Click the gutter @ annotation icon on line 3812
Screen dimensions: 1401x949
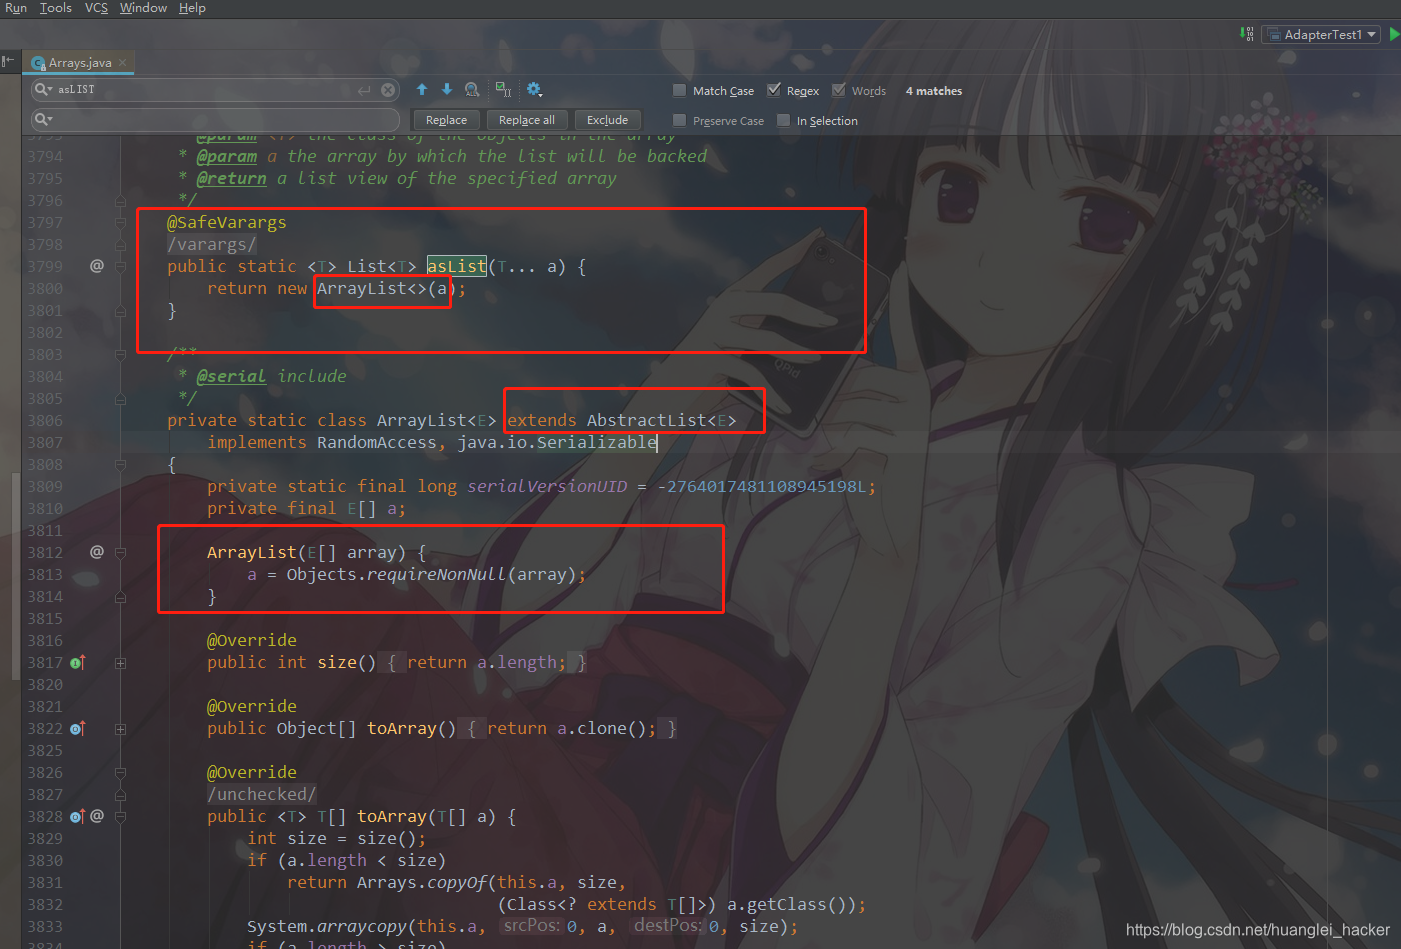(x=97, y=552)
